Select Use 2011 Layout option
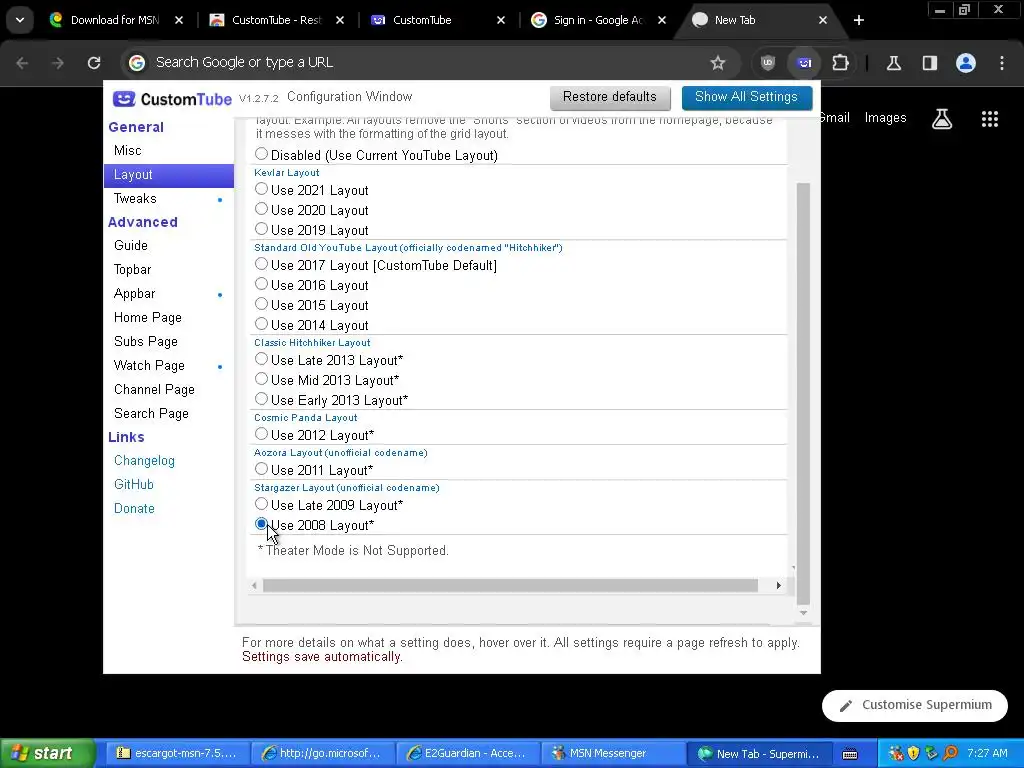This screenshot has width=1024, height=768. [x=261, y=469]
